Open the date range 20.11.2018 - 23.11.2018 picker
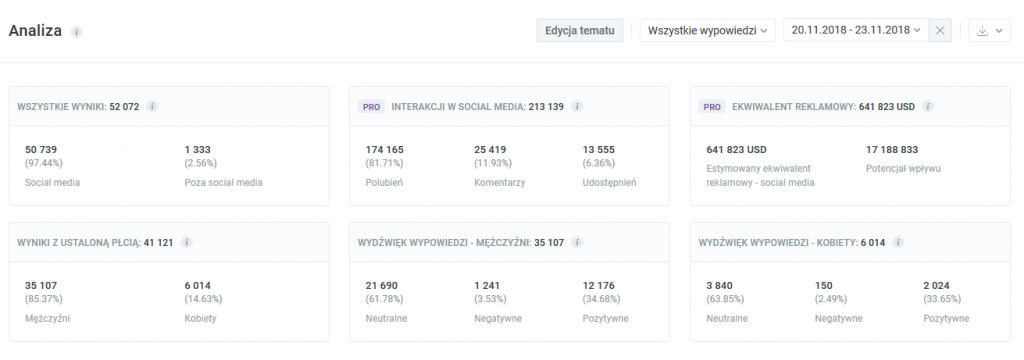Screen dimensions: 1024x360 click(856, 30)
